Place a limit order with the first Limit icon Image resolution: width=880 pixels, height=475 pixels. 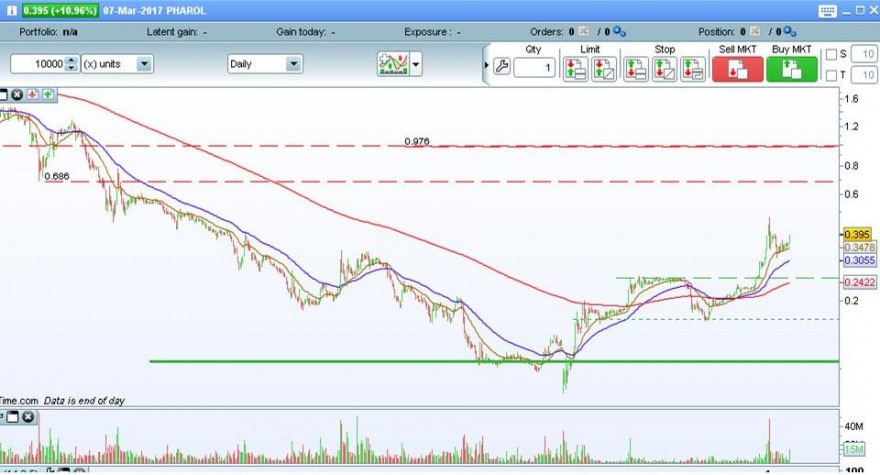[576, 69]
